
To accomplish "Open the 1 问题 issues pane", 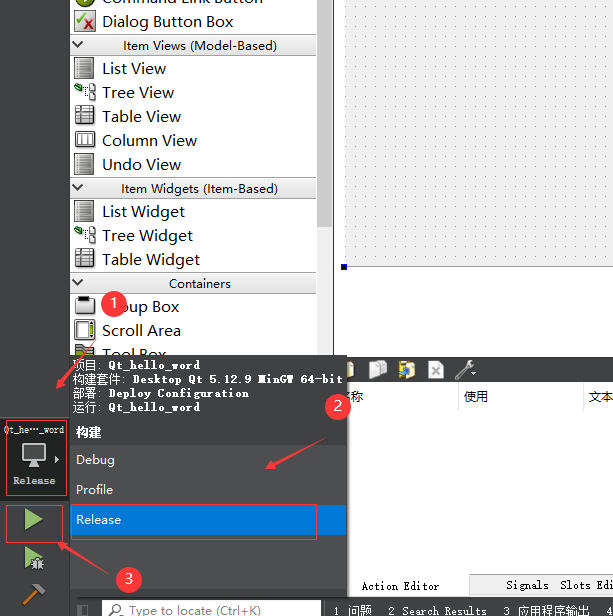I will [x=353, y=610].
